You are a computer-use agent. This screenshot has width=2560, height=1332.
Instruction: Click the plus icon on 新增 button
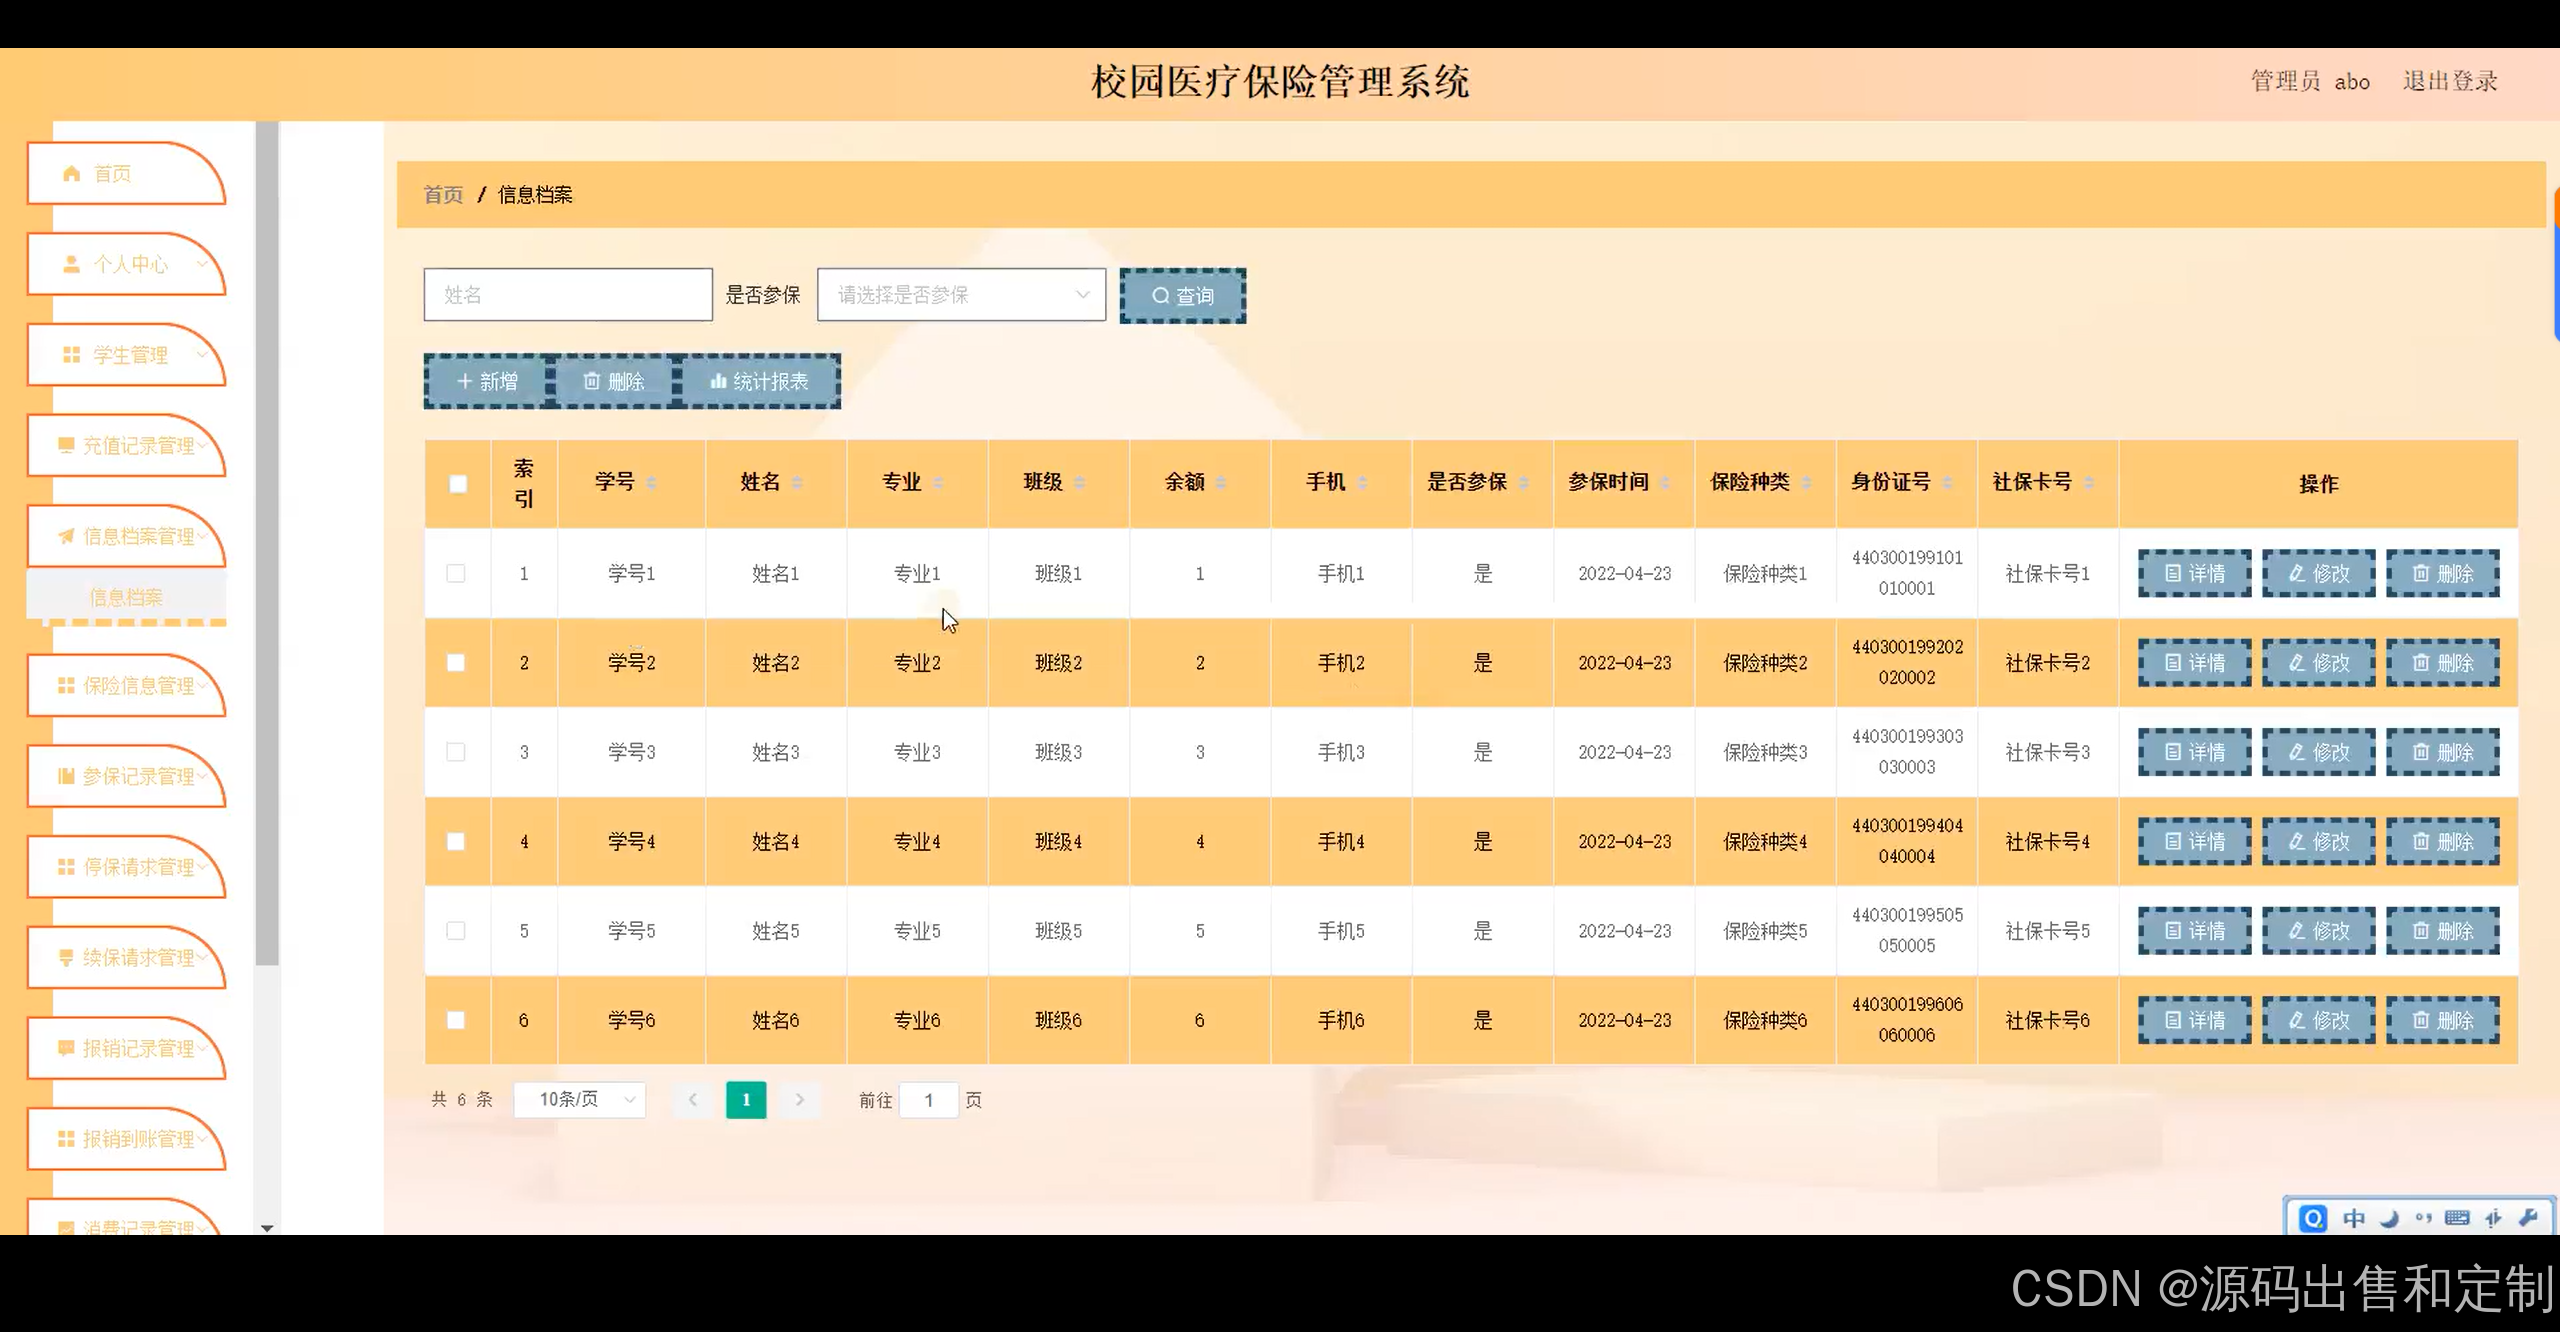pyautogui.click(x=464, y=381)
